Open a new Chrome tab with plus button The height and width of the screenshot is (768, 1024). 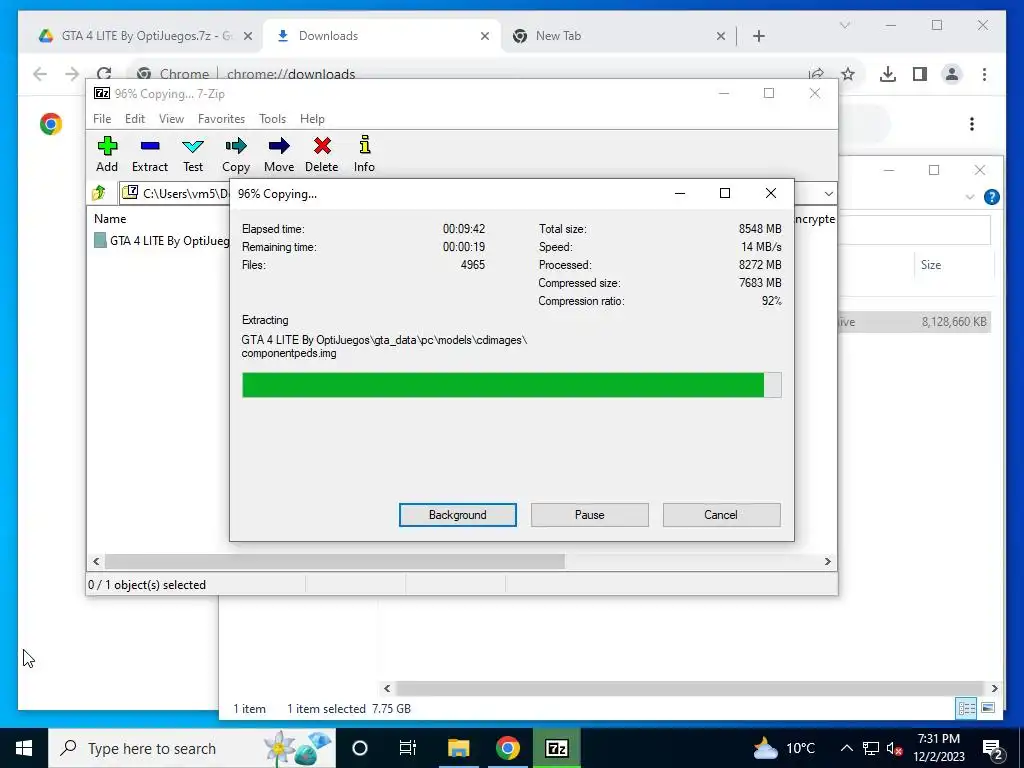coord(759,36)
